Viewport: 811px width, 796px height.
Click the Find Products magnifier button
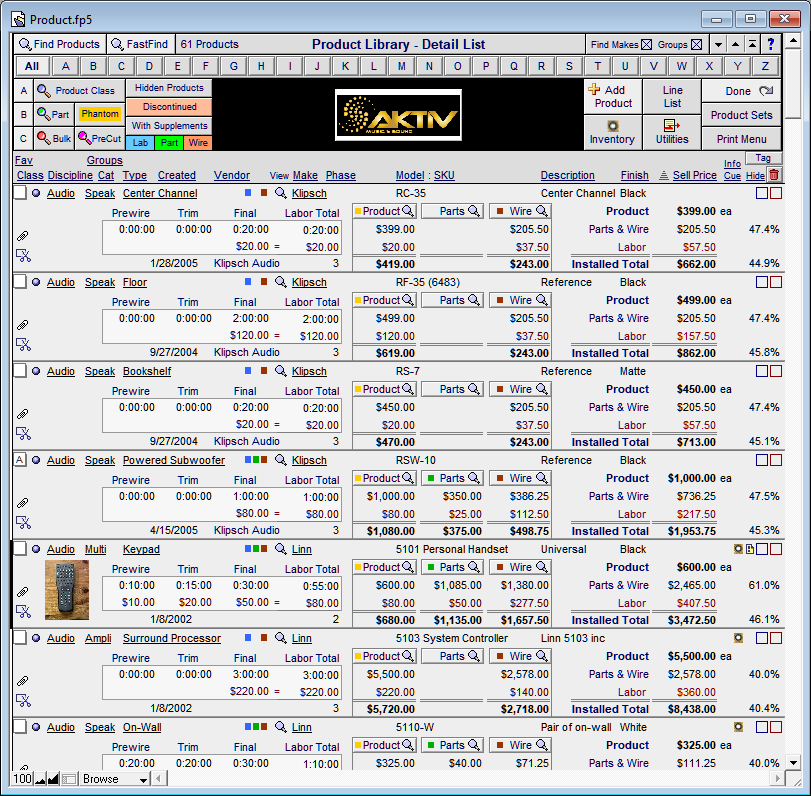[59, 44]
